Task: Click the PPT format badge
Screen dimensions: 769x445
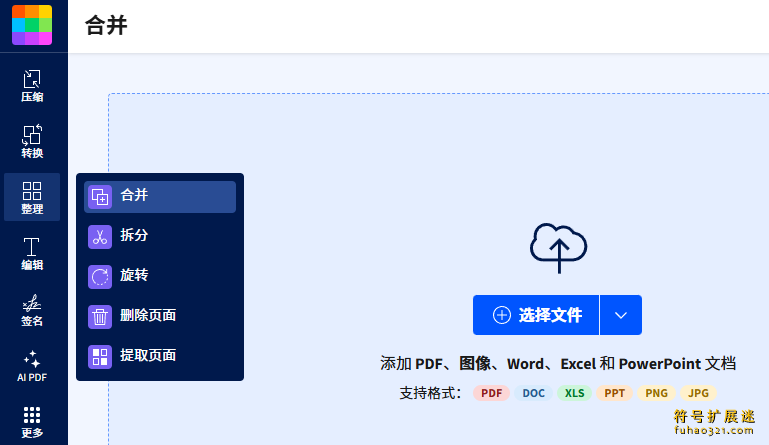Action: (615, 393)
